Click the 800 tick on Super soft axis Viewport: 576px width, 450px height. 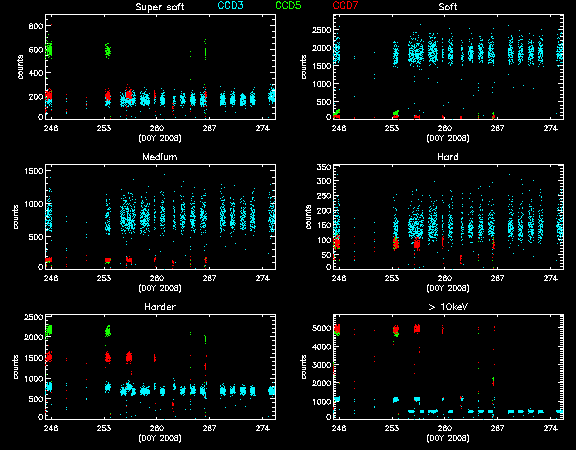pos(36,26)
